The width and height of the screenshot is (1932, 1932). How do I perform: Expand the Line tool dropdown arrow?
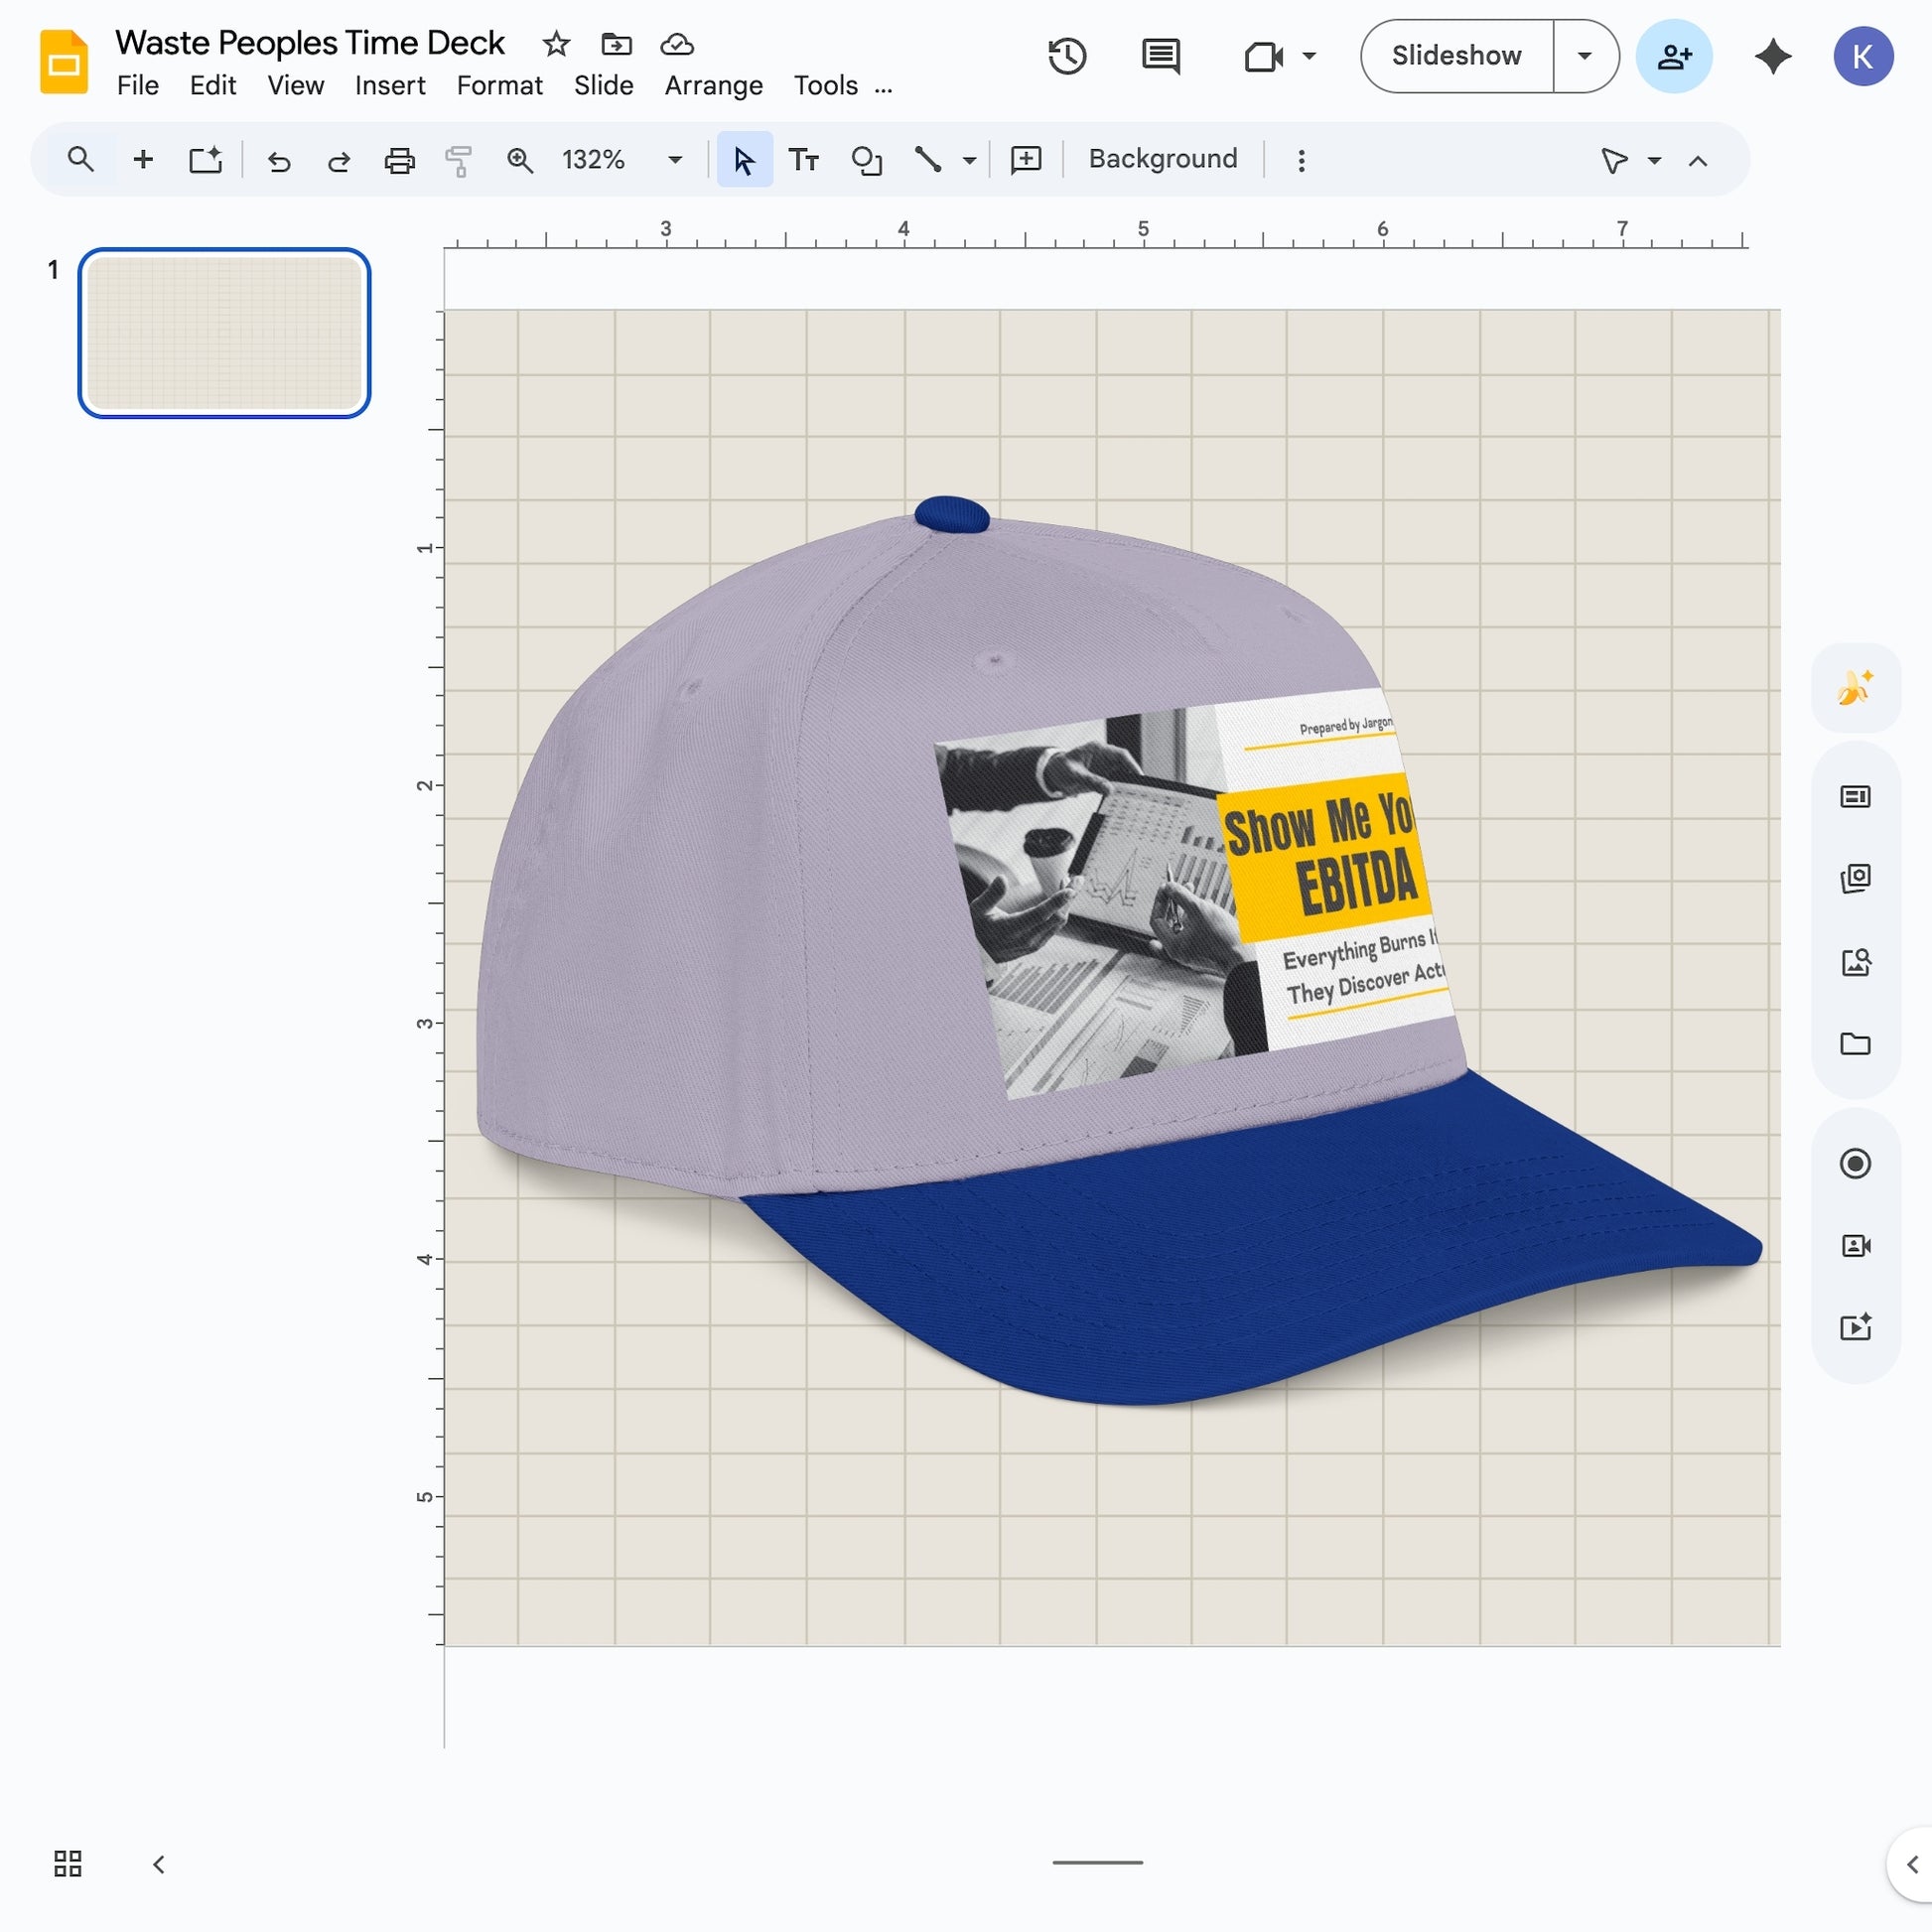tap(969, 160)
